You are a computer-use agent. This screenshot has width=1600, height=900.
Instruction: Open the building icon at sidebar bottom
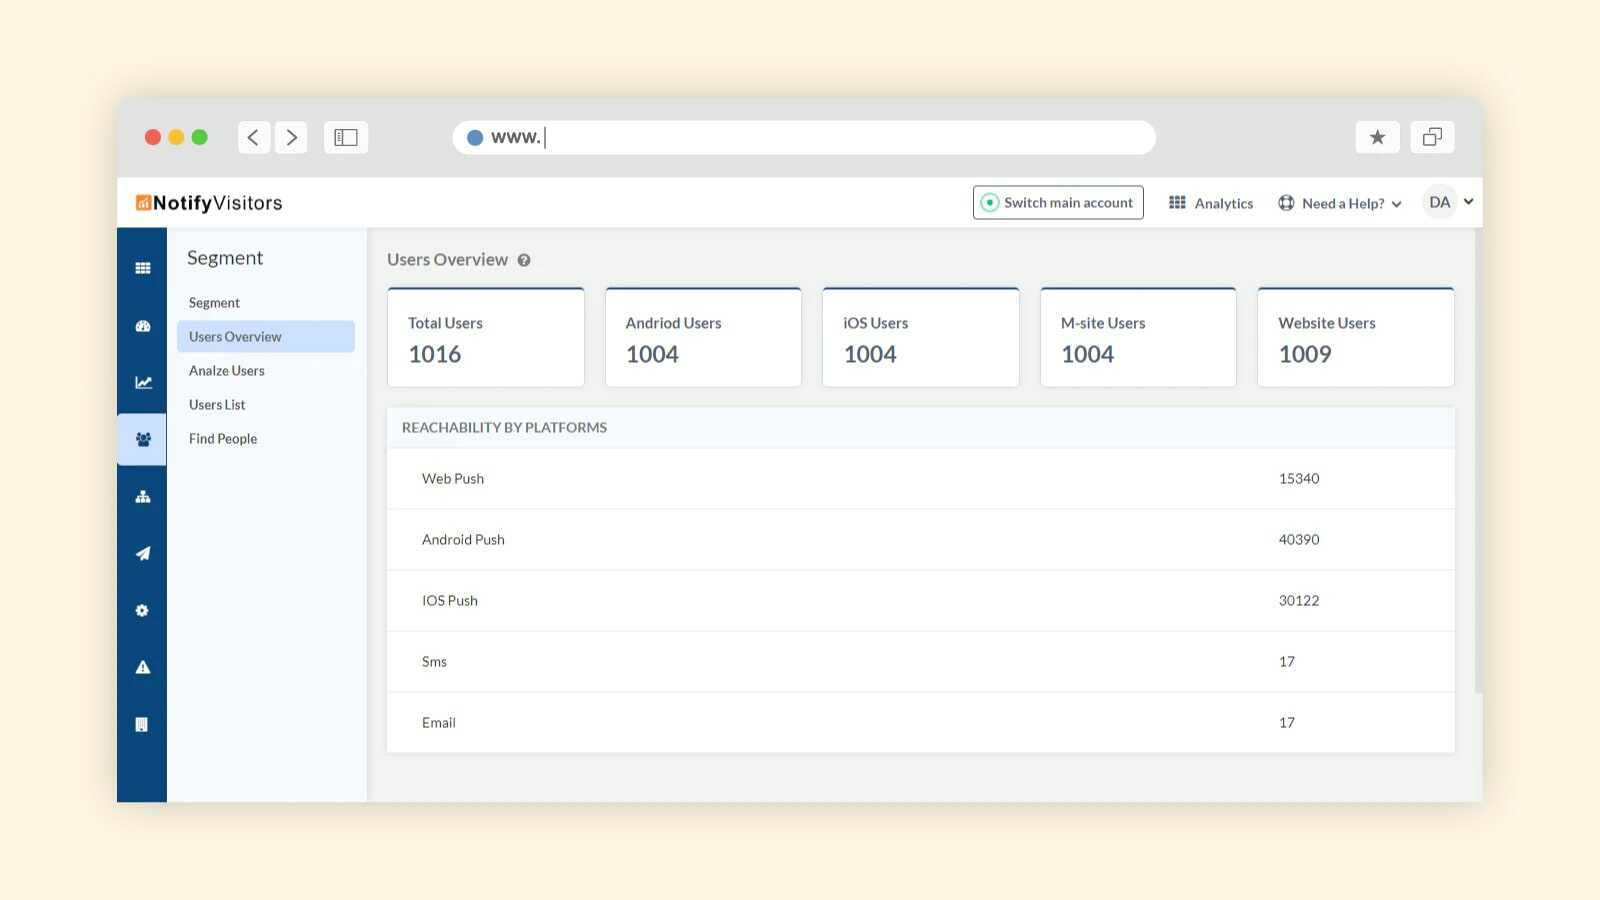pyautogui.click(x=142, y=724)
